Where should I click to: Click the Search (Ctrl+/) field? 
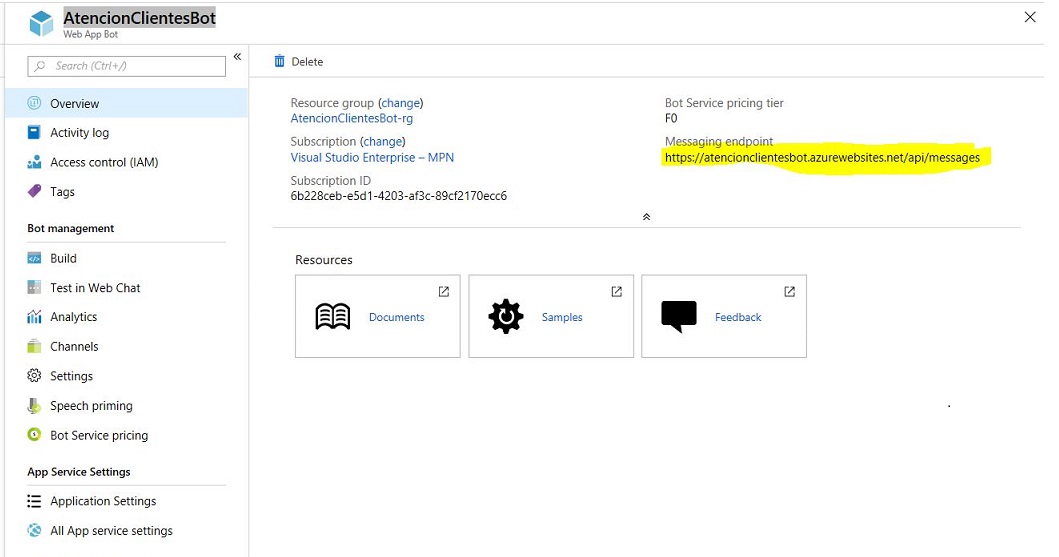(126, 66)
